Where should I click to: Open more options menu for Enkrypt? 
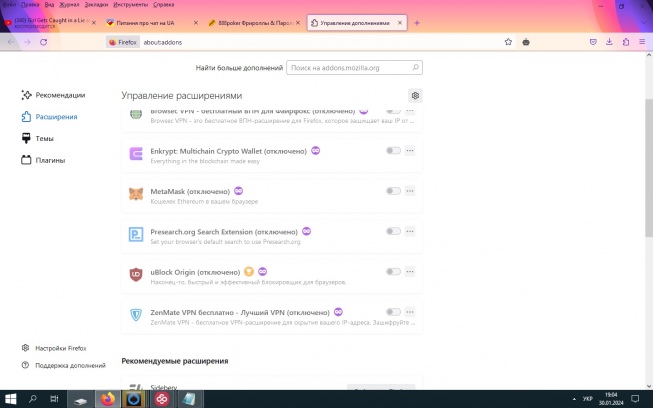(x=410, y=151)
